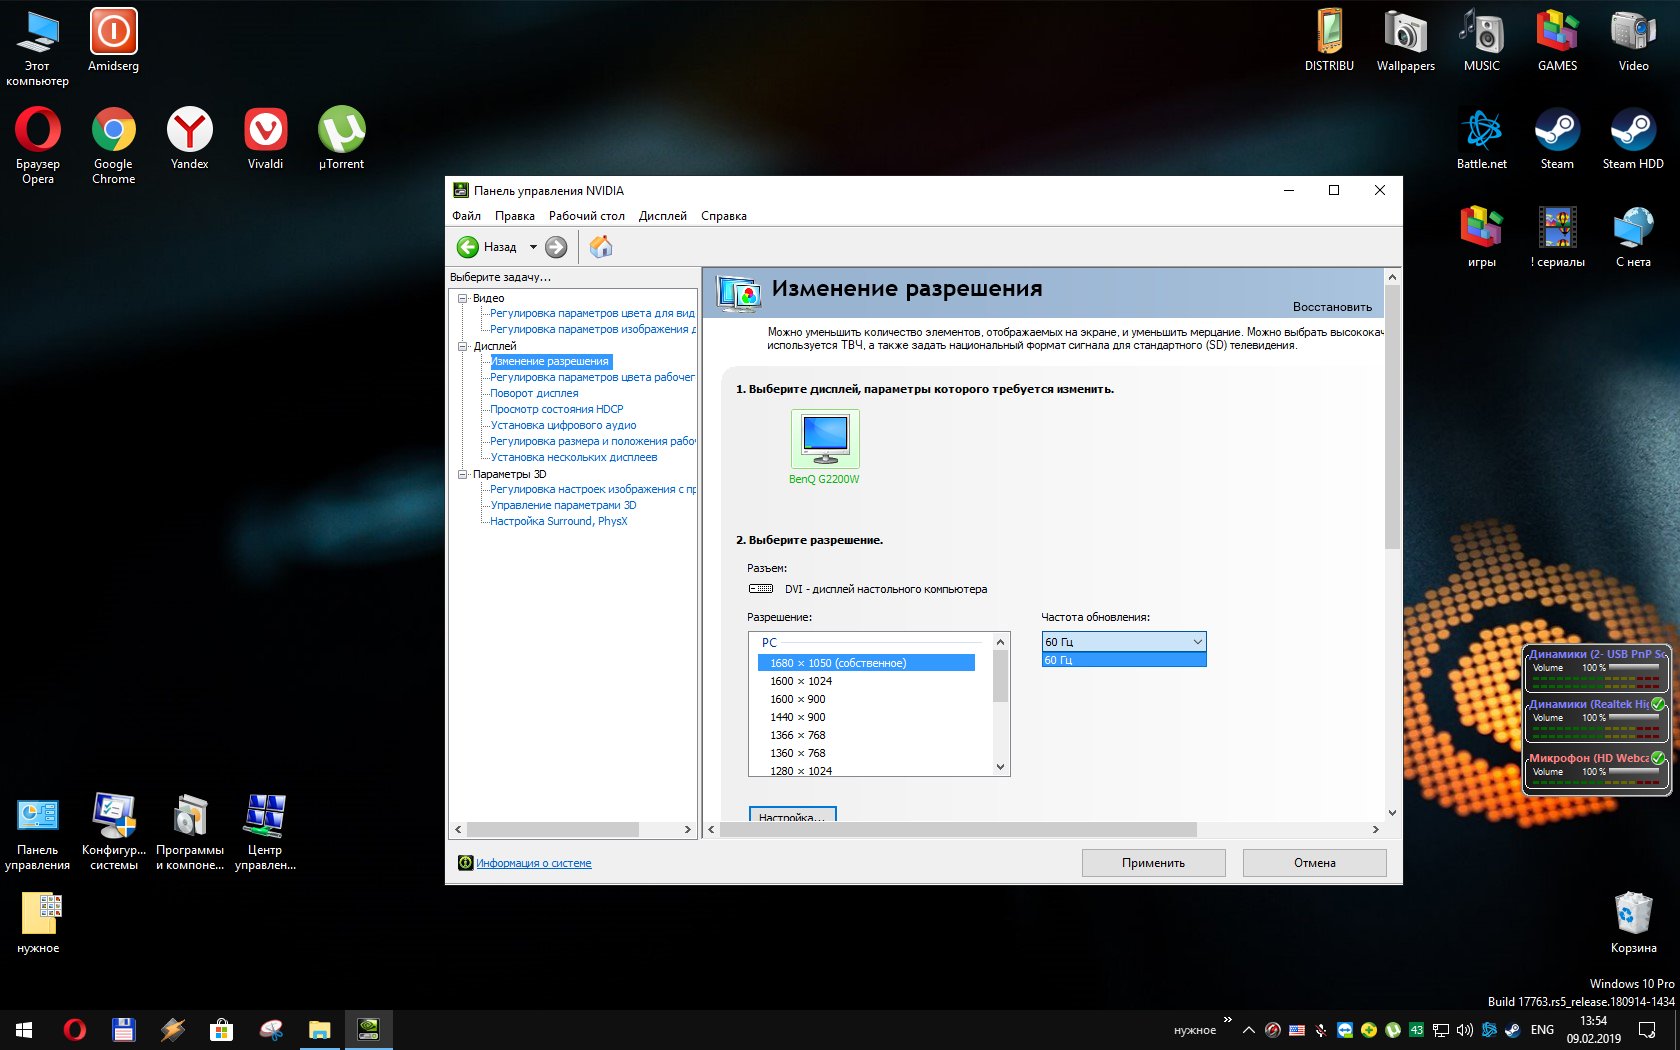Select the BenQ G2200W display thumbnail
Screen dimensions: 1680x1050
tap(825, 439)
